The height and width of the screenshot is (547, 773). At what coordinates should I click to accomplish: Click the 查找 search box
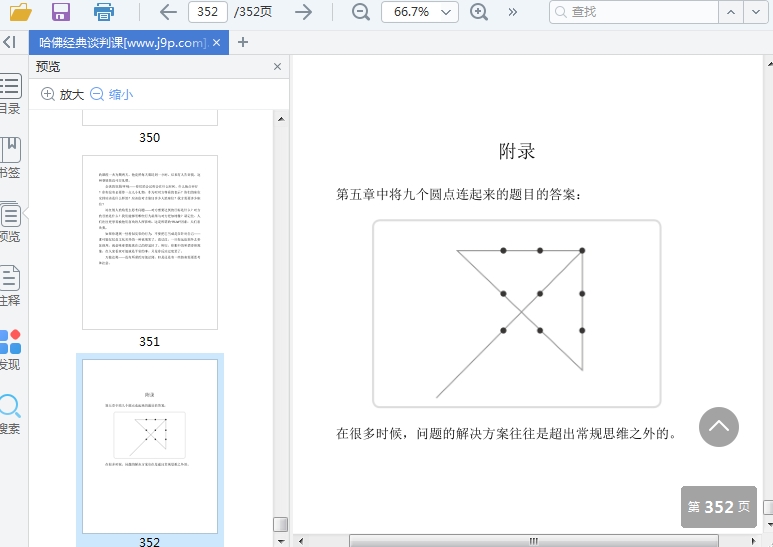633,12
